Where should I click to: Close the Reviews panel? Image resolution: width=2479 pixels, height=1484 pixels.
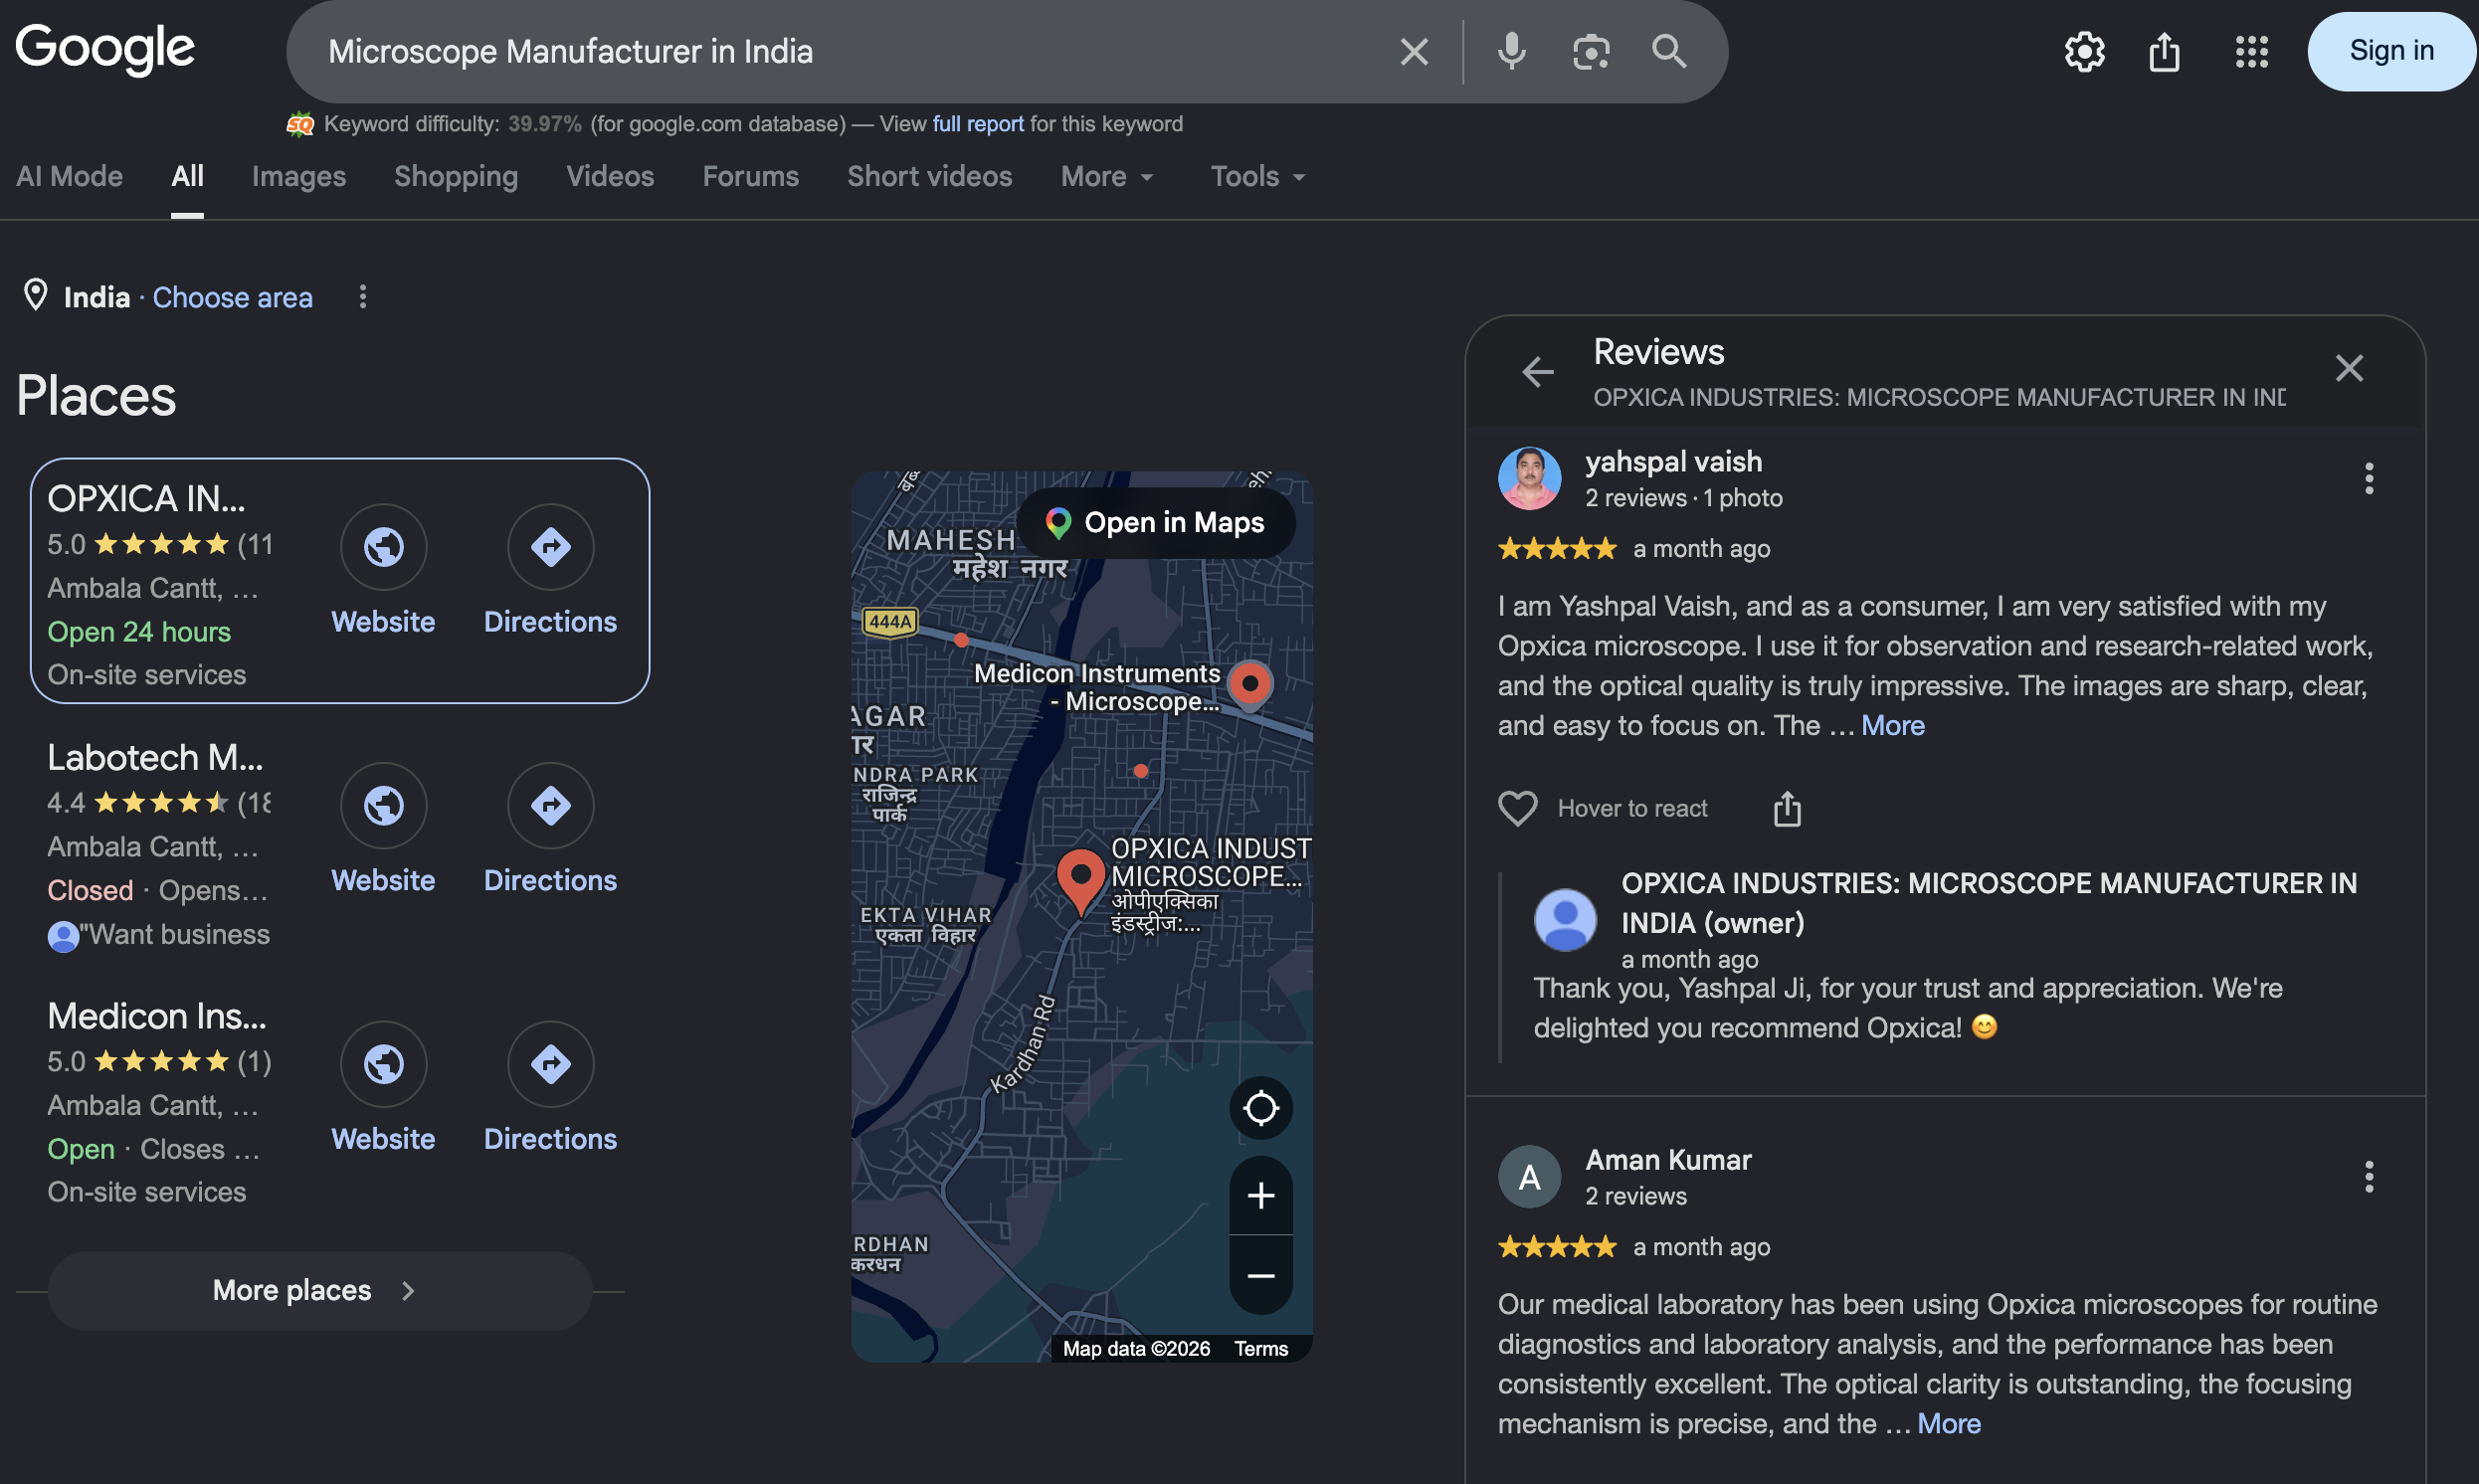(x=2349, y=368)
